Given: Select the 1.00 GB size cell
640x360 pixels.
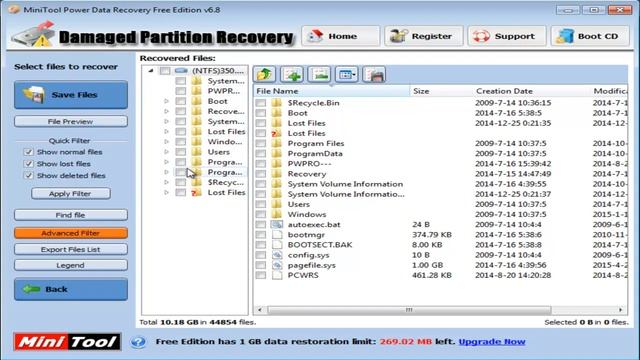Looking at the screenshot, I should coord(427,265).
